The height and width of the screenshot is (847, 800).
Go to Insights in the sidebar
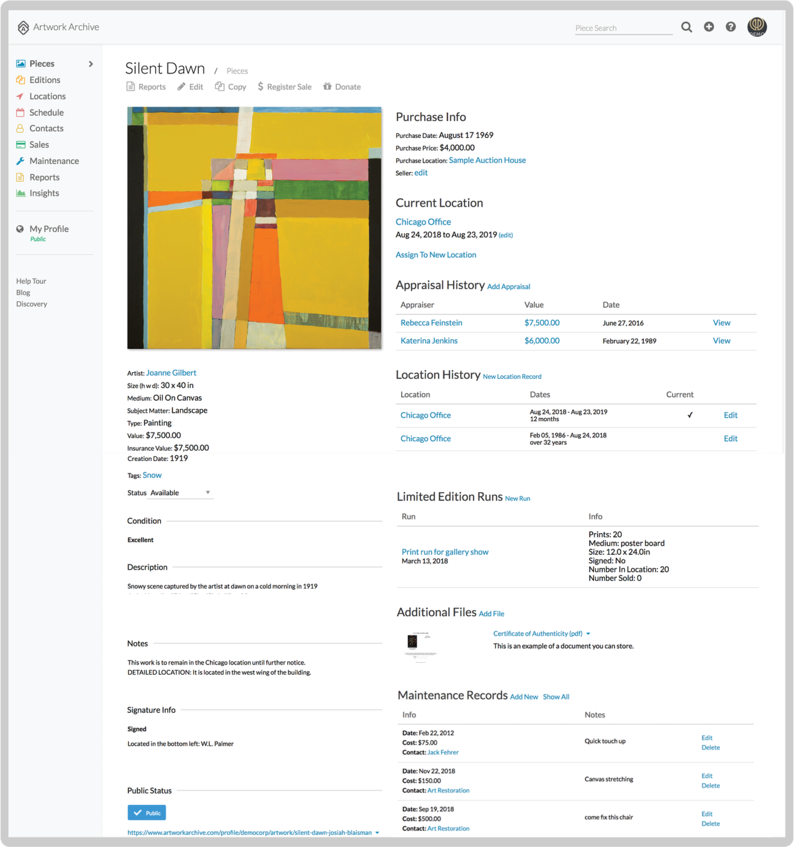(44, 193)
